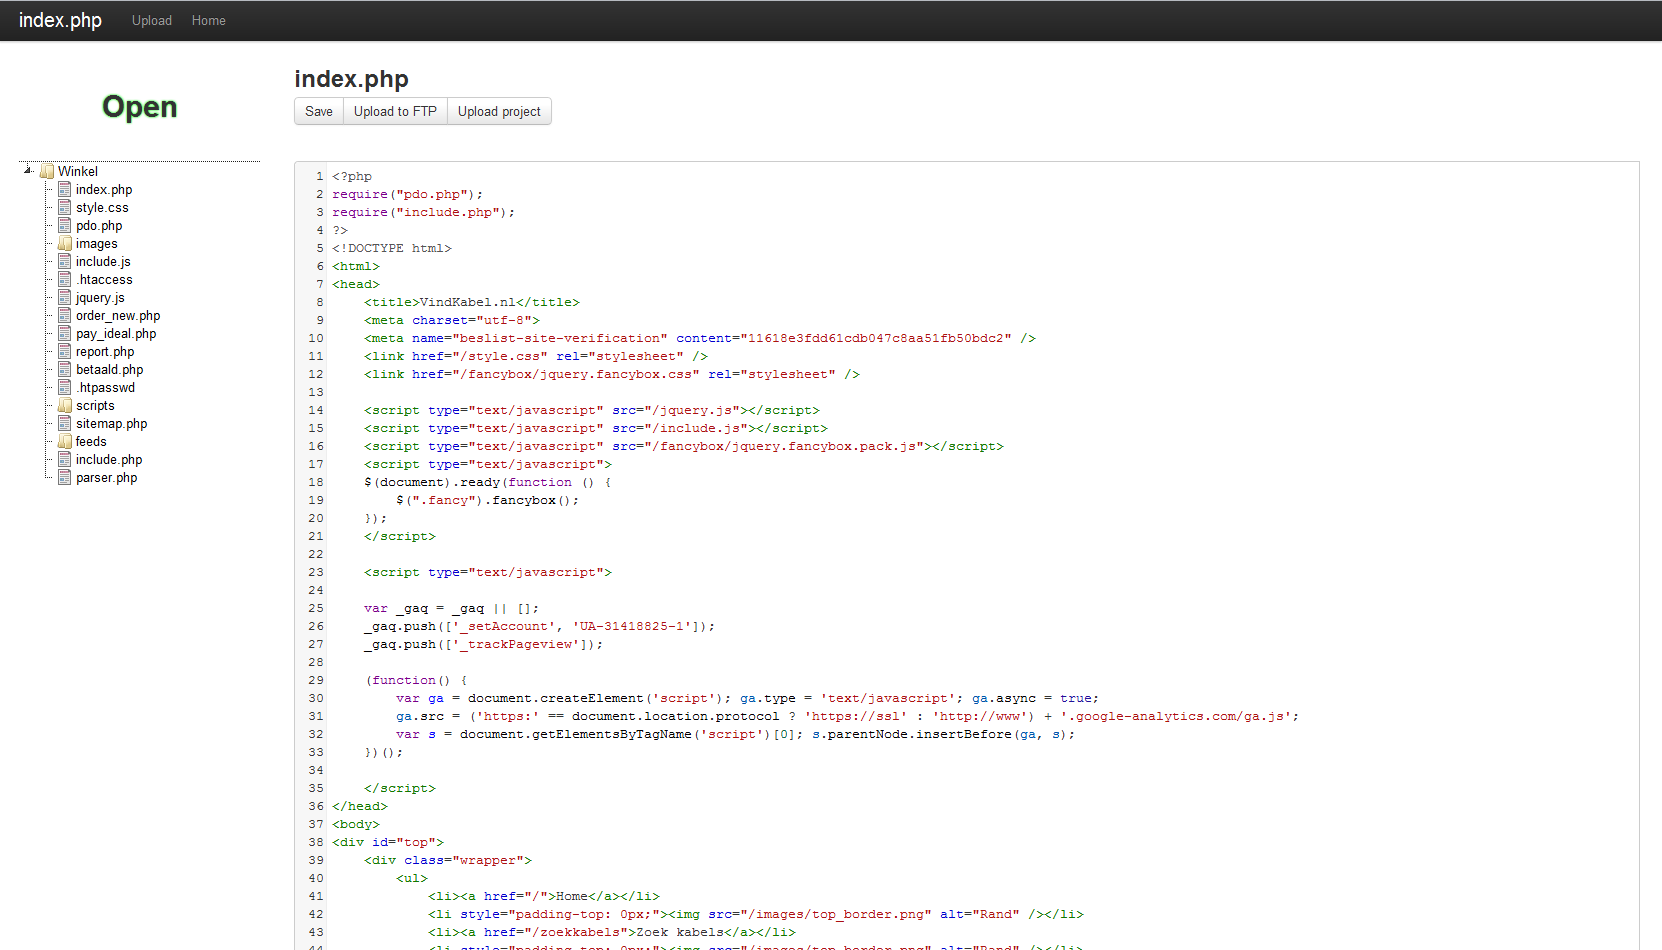Image resolution: width=1662 pixels, height=950 pixels.
Task: Click the <title>VindKabel.nl</title> code line
Action: pyautogui.click(x=472, y=302)
